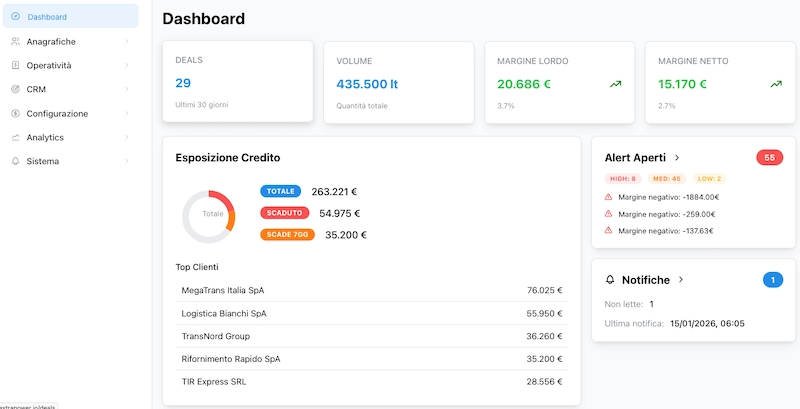Screen dimensions: 800x409
Task: Expand the Analytics section chevron
Action: 127,137
